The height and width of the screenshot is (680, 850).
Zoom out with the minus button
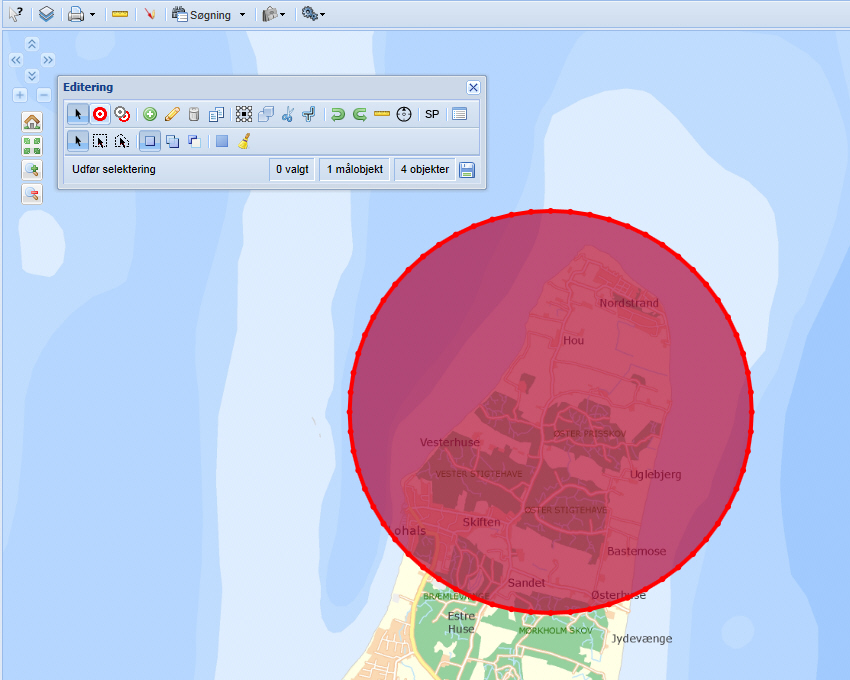tap(44, 95)
